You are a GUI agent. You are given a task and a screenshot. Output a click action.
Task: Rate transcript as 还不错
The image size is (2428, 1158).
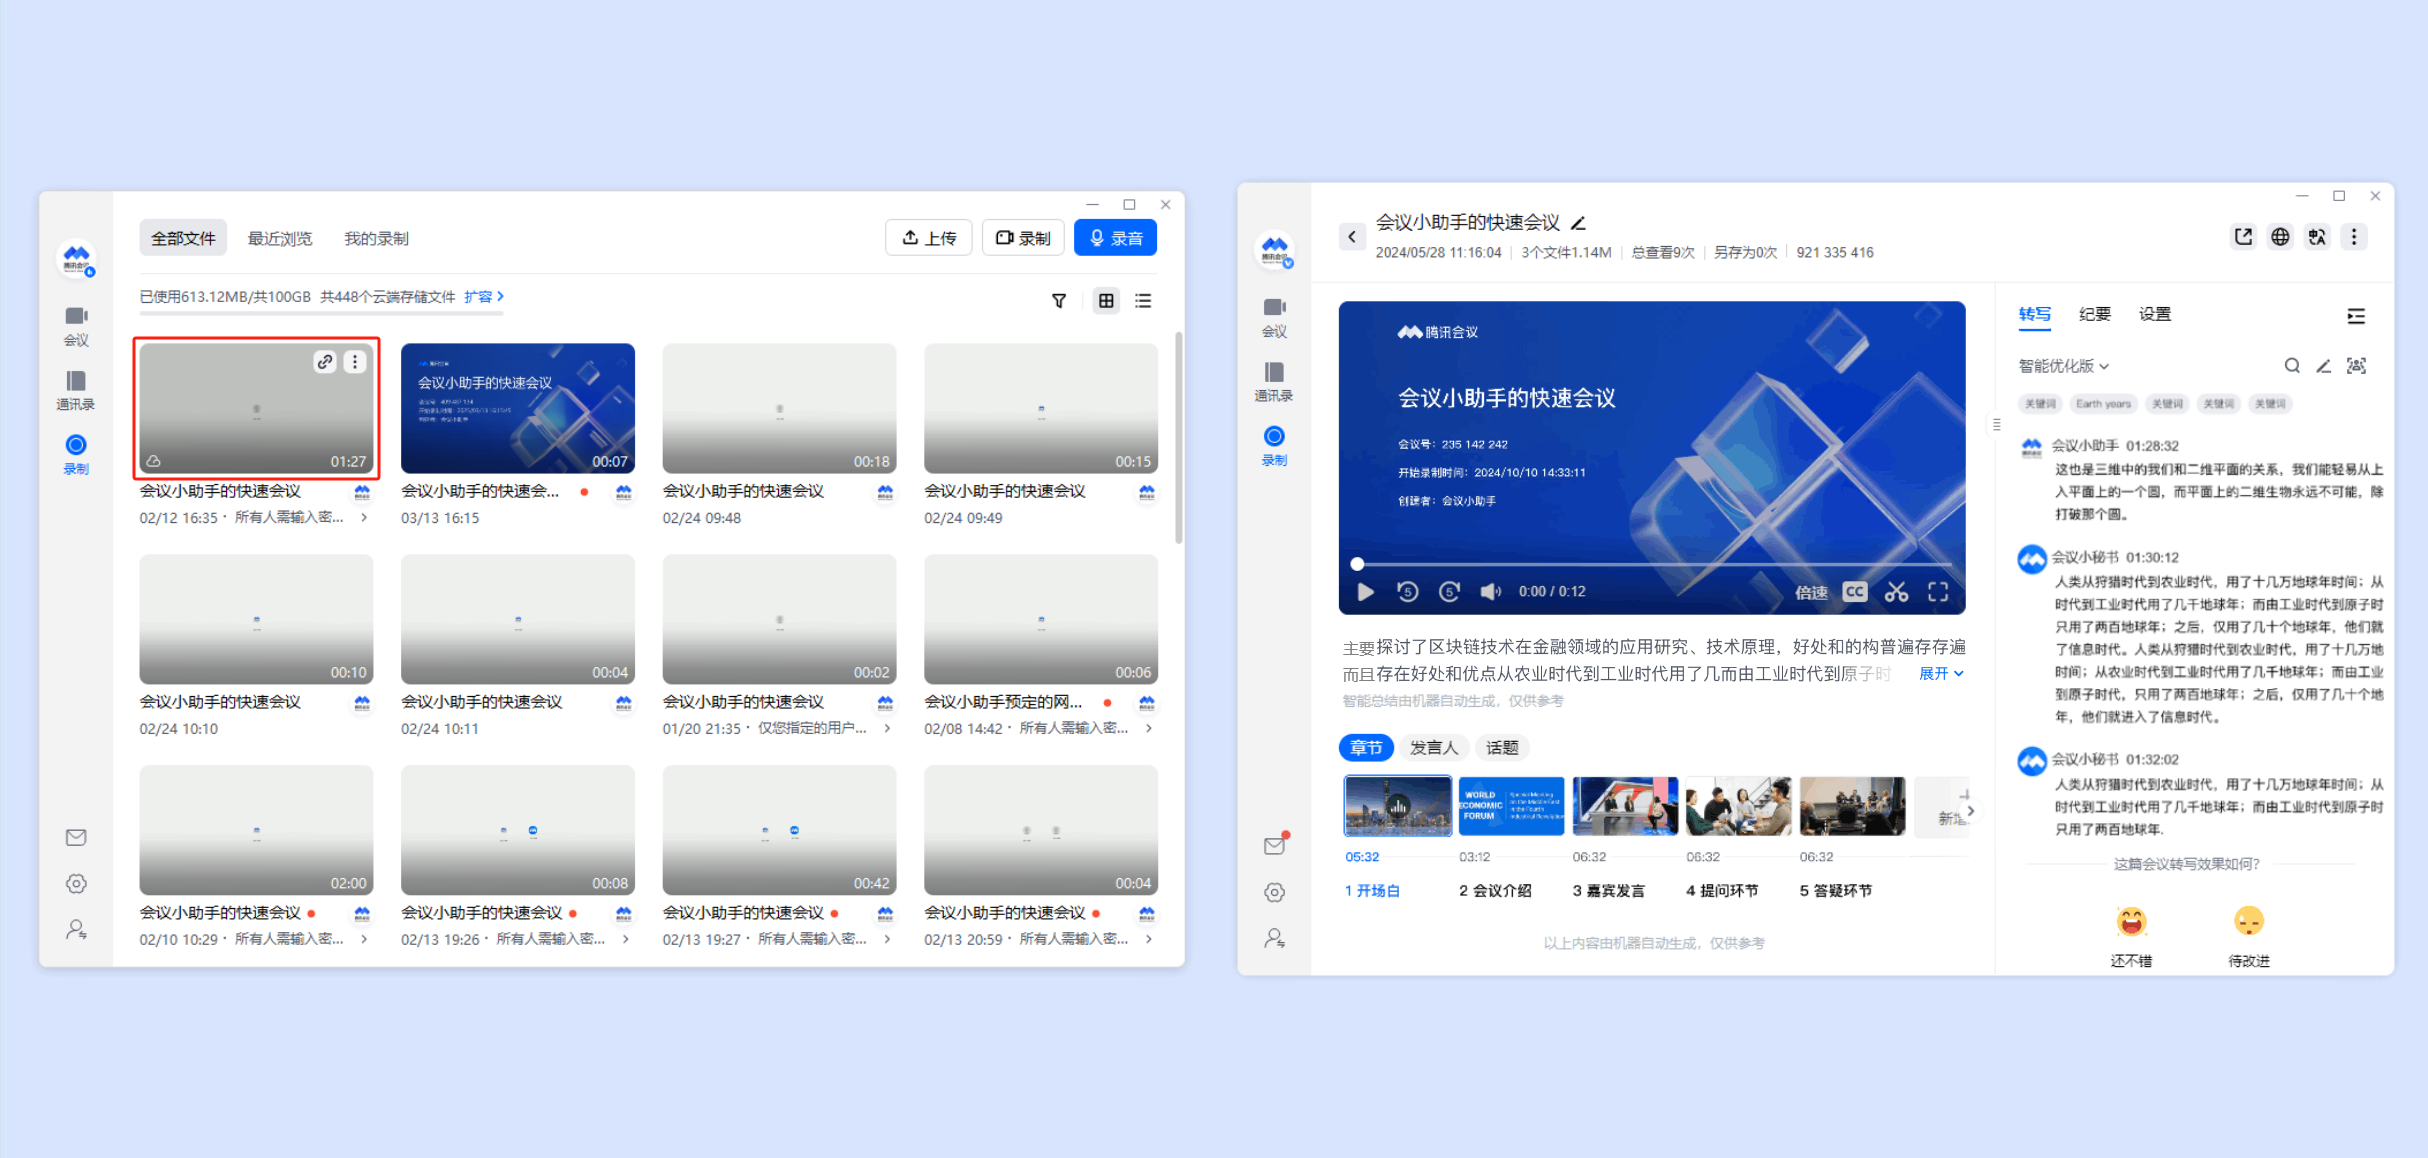coord(2131,935)
